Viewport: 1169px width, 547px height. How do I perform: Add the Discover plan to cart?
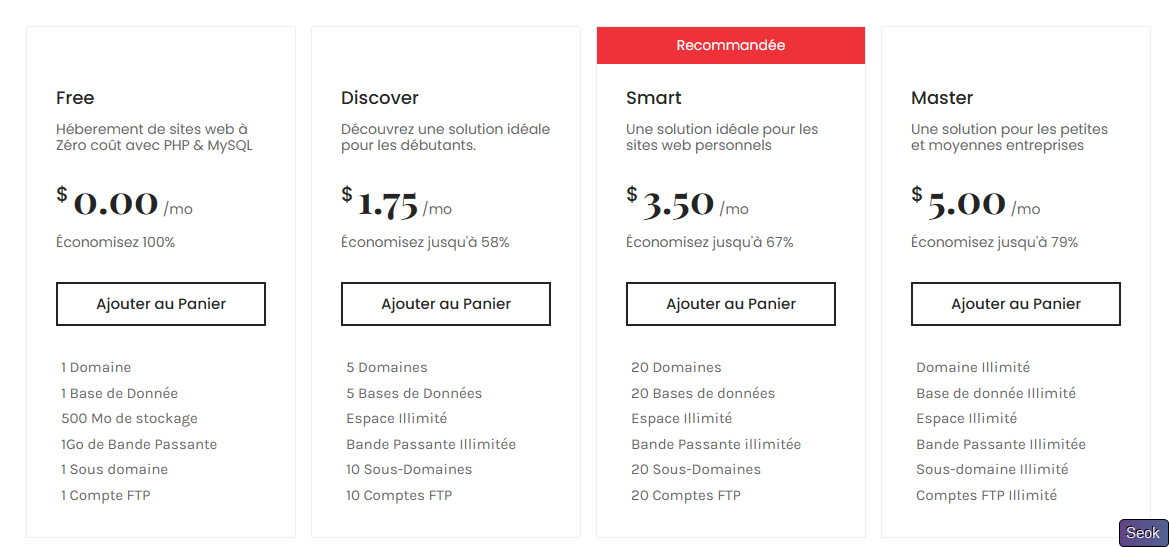point(446,304)
